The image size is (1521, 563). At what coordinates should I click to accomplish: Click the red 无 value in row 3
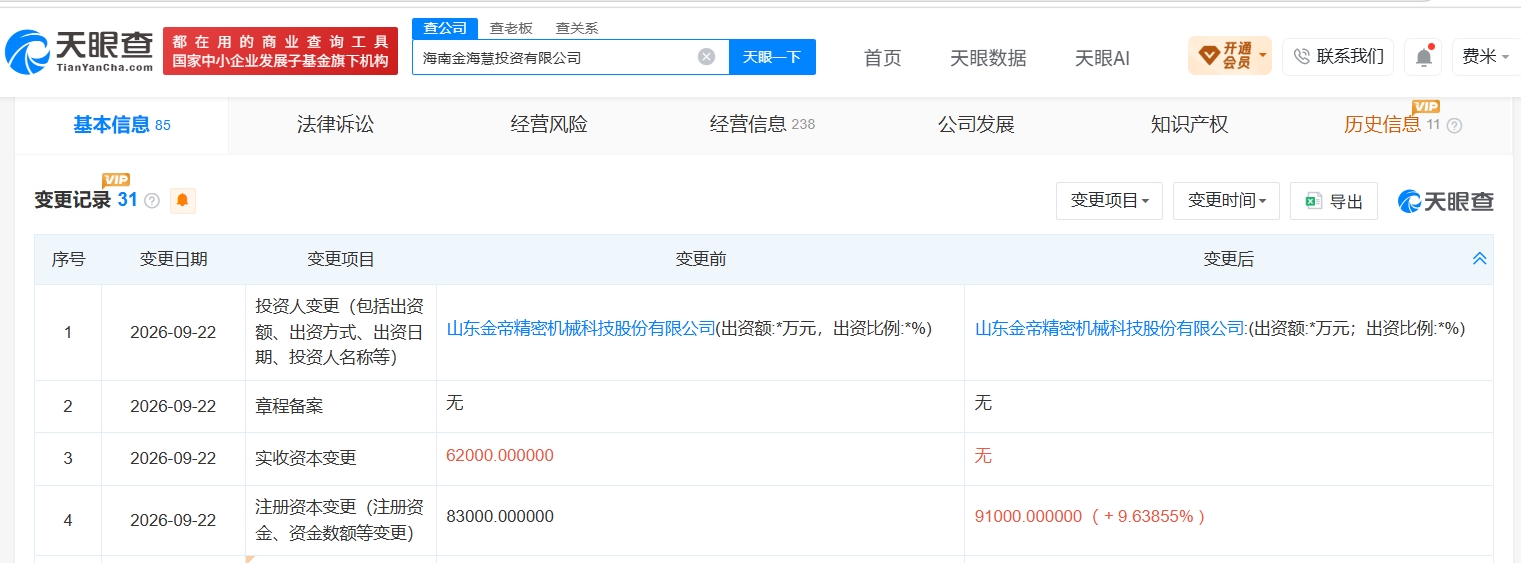click(983, 456)
